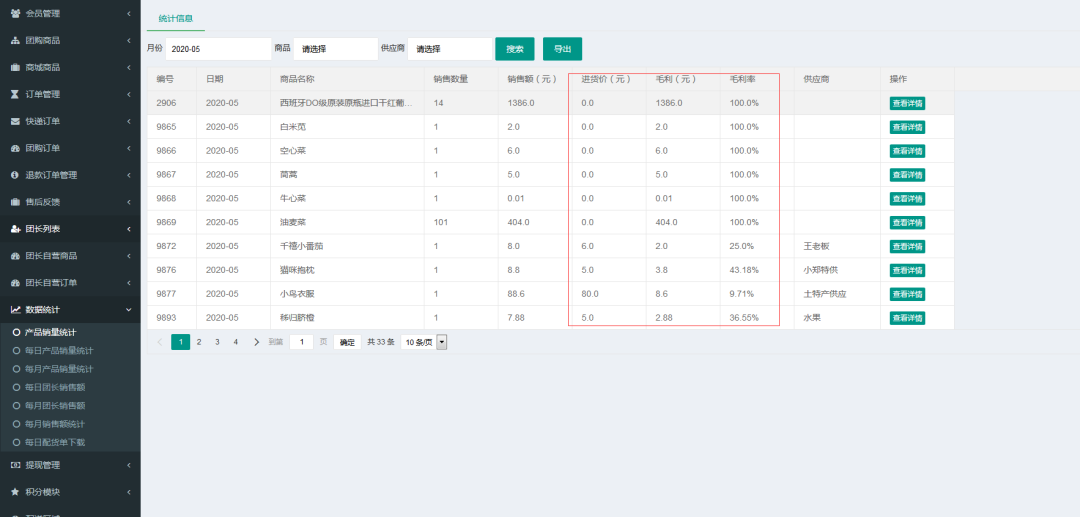Click the 快递订单 envelope icon
The image size is (1080, 517).
(15, 121)
